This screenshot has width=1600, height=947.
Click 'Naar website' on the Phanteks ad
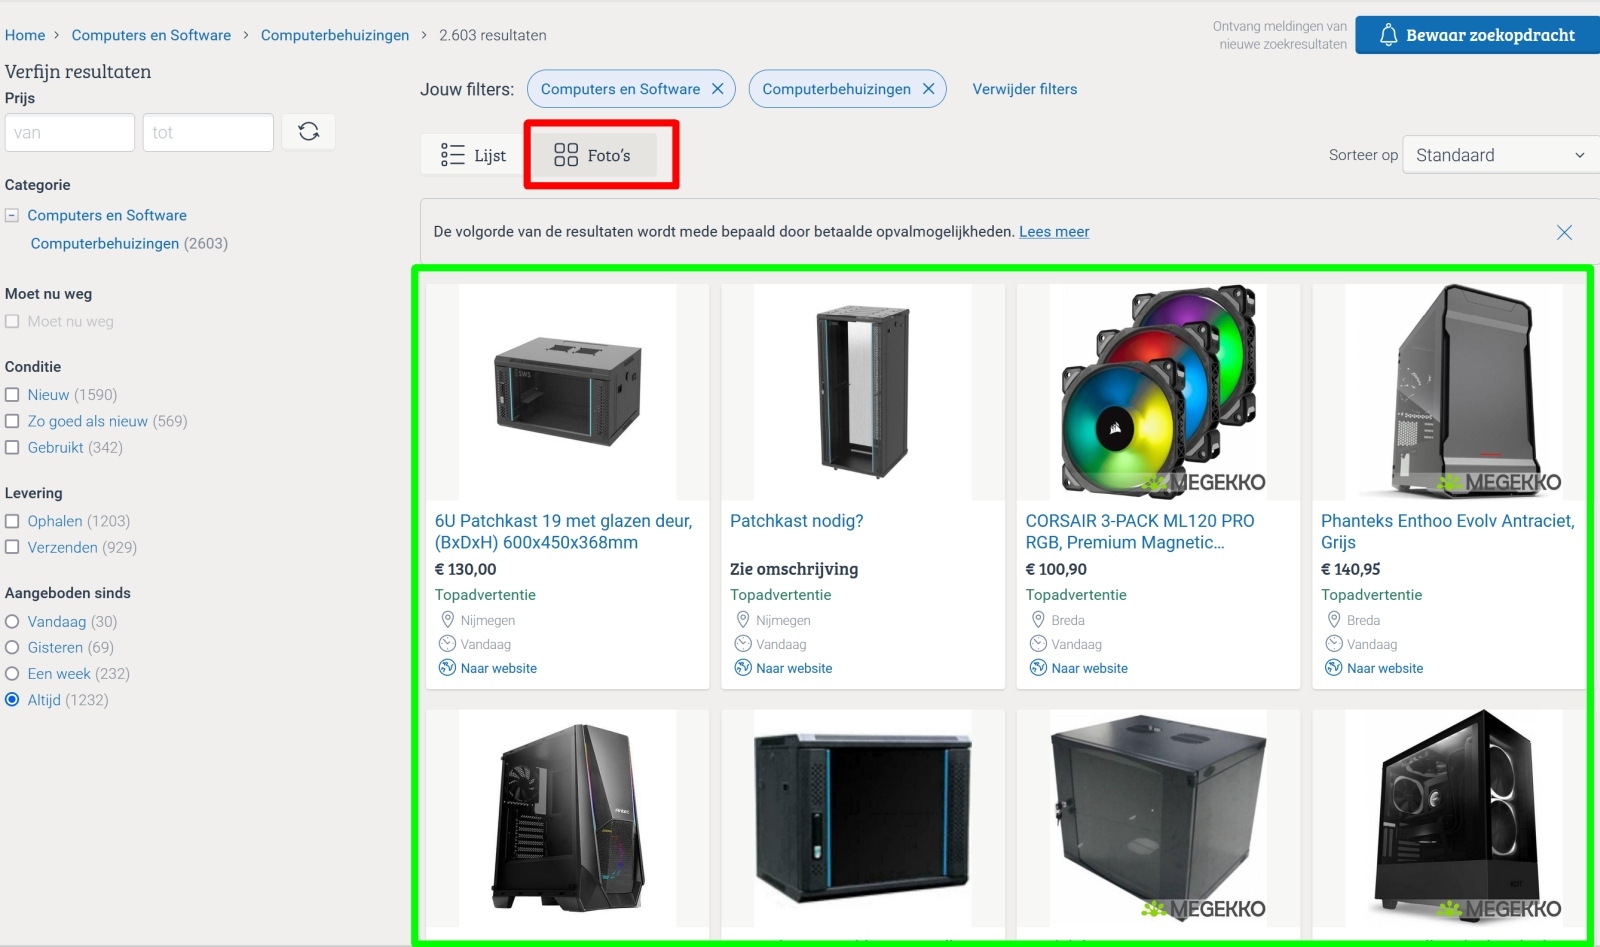[1385, 668]
